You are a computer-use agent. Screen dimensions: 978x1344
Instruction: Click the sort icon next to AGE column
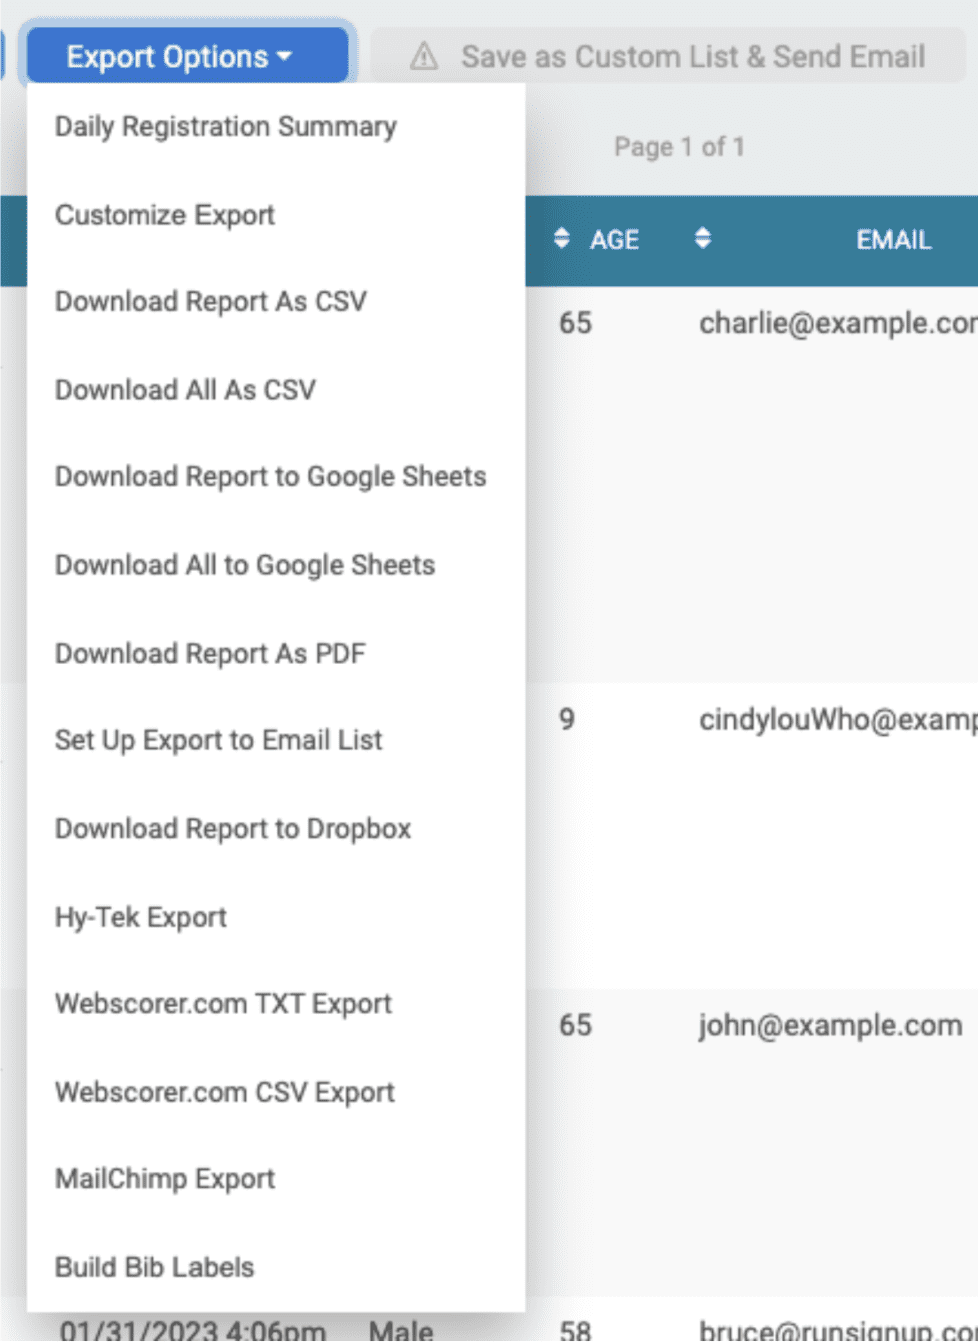click(561, 239)
